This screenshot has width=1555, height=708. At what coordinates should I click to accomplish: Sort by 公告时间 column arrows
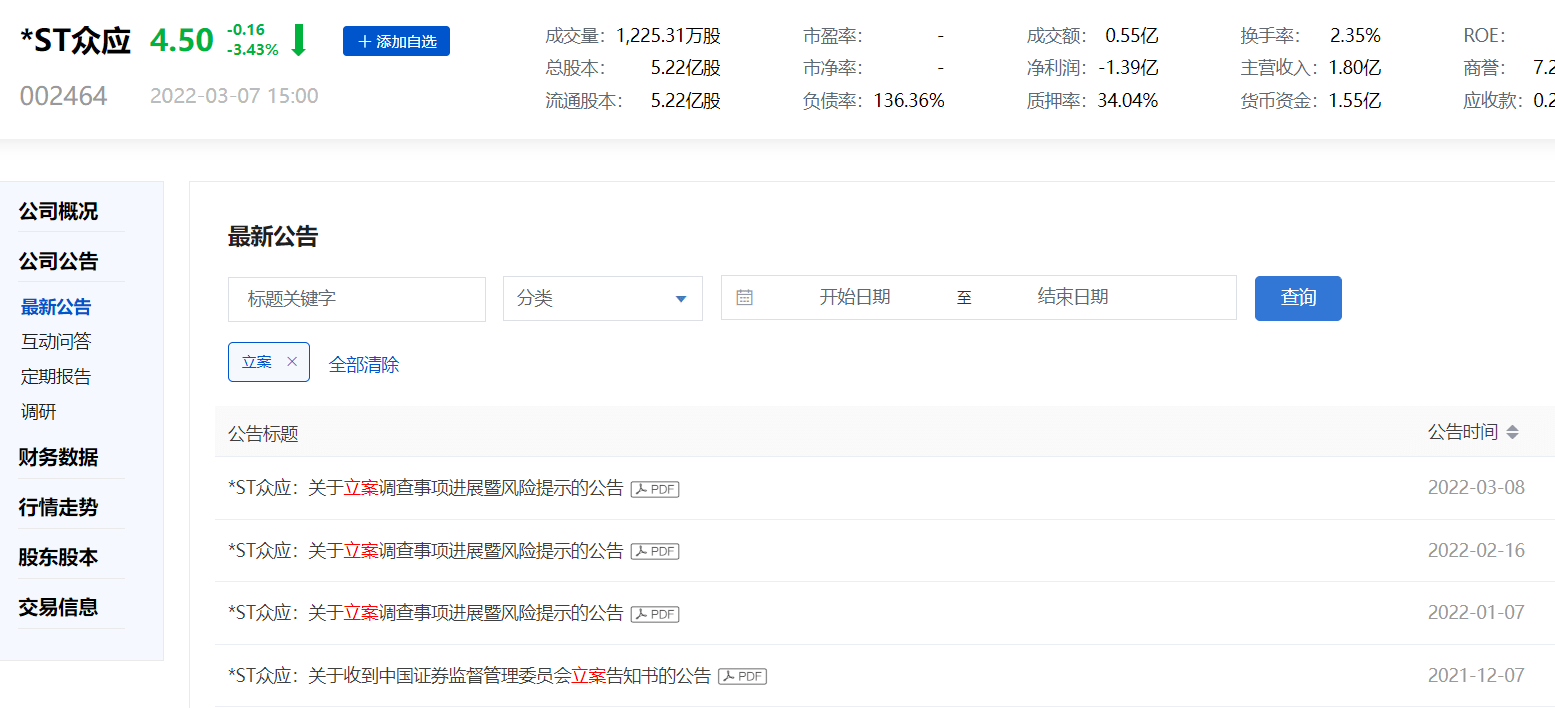[1512, 432]
